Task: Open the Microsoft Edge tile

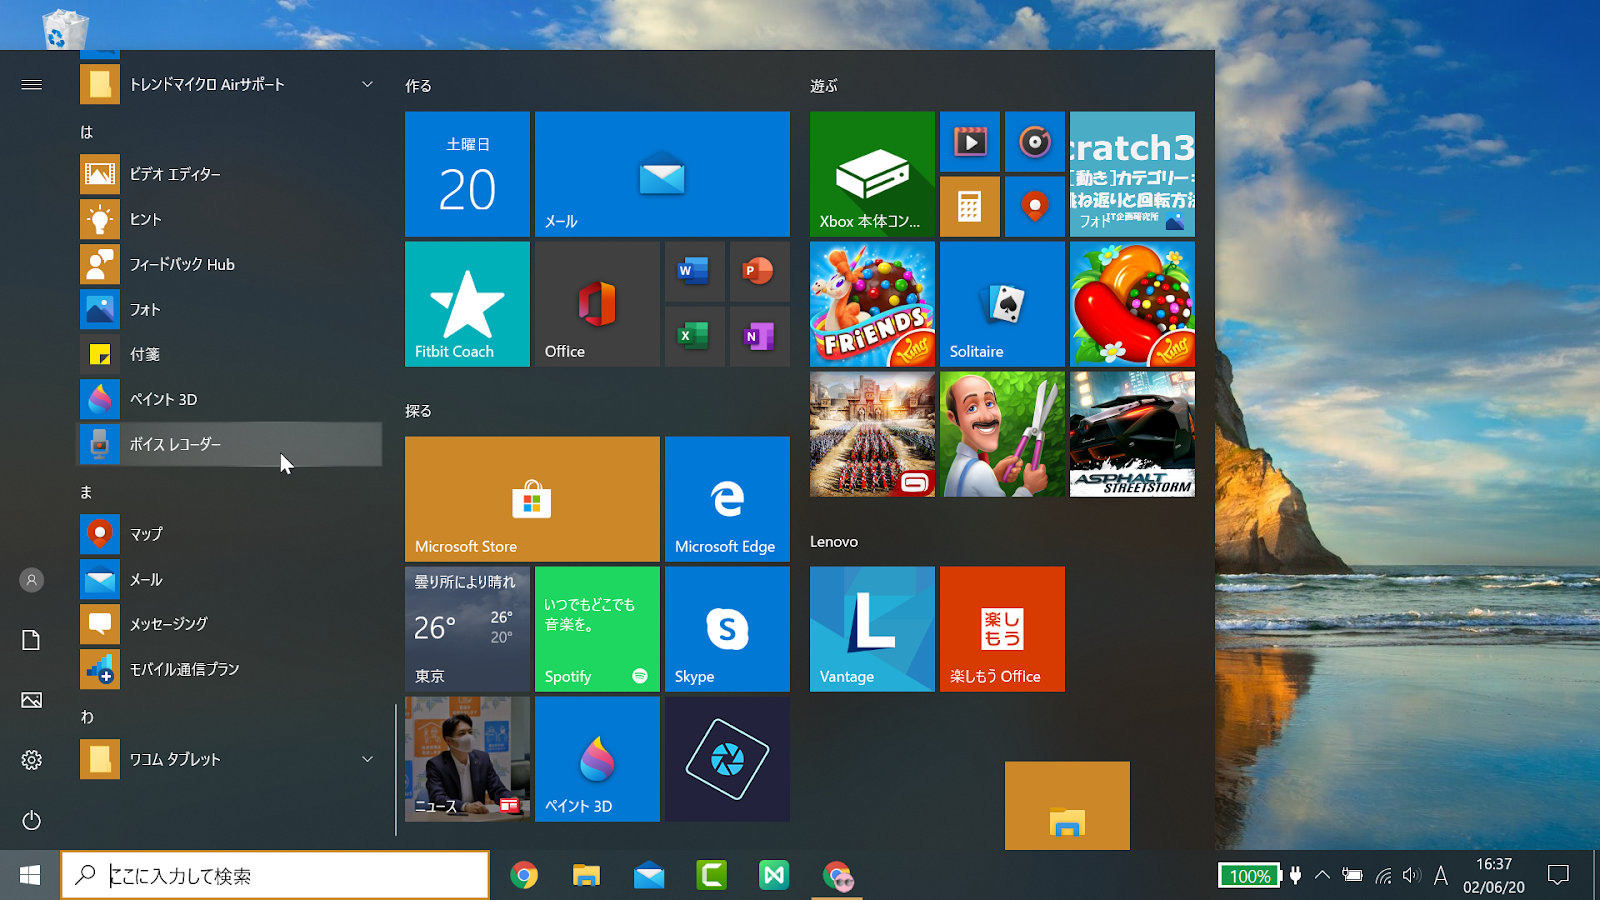Action: [x=727, y=499]
